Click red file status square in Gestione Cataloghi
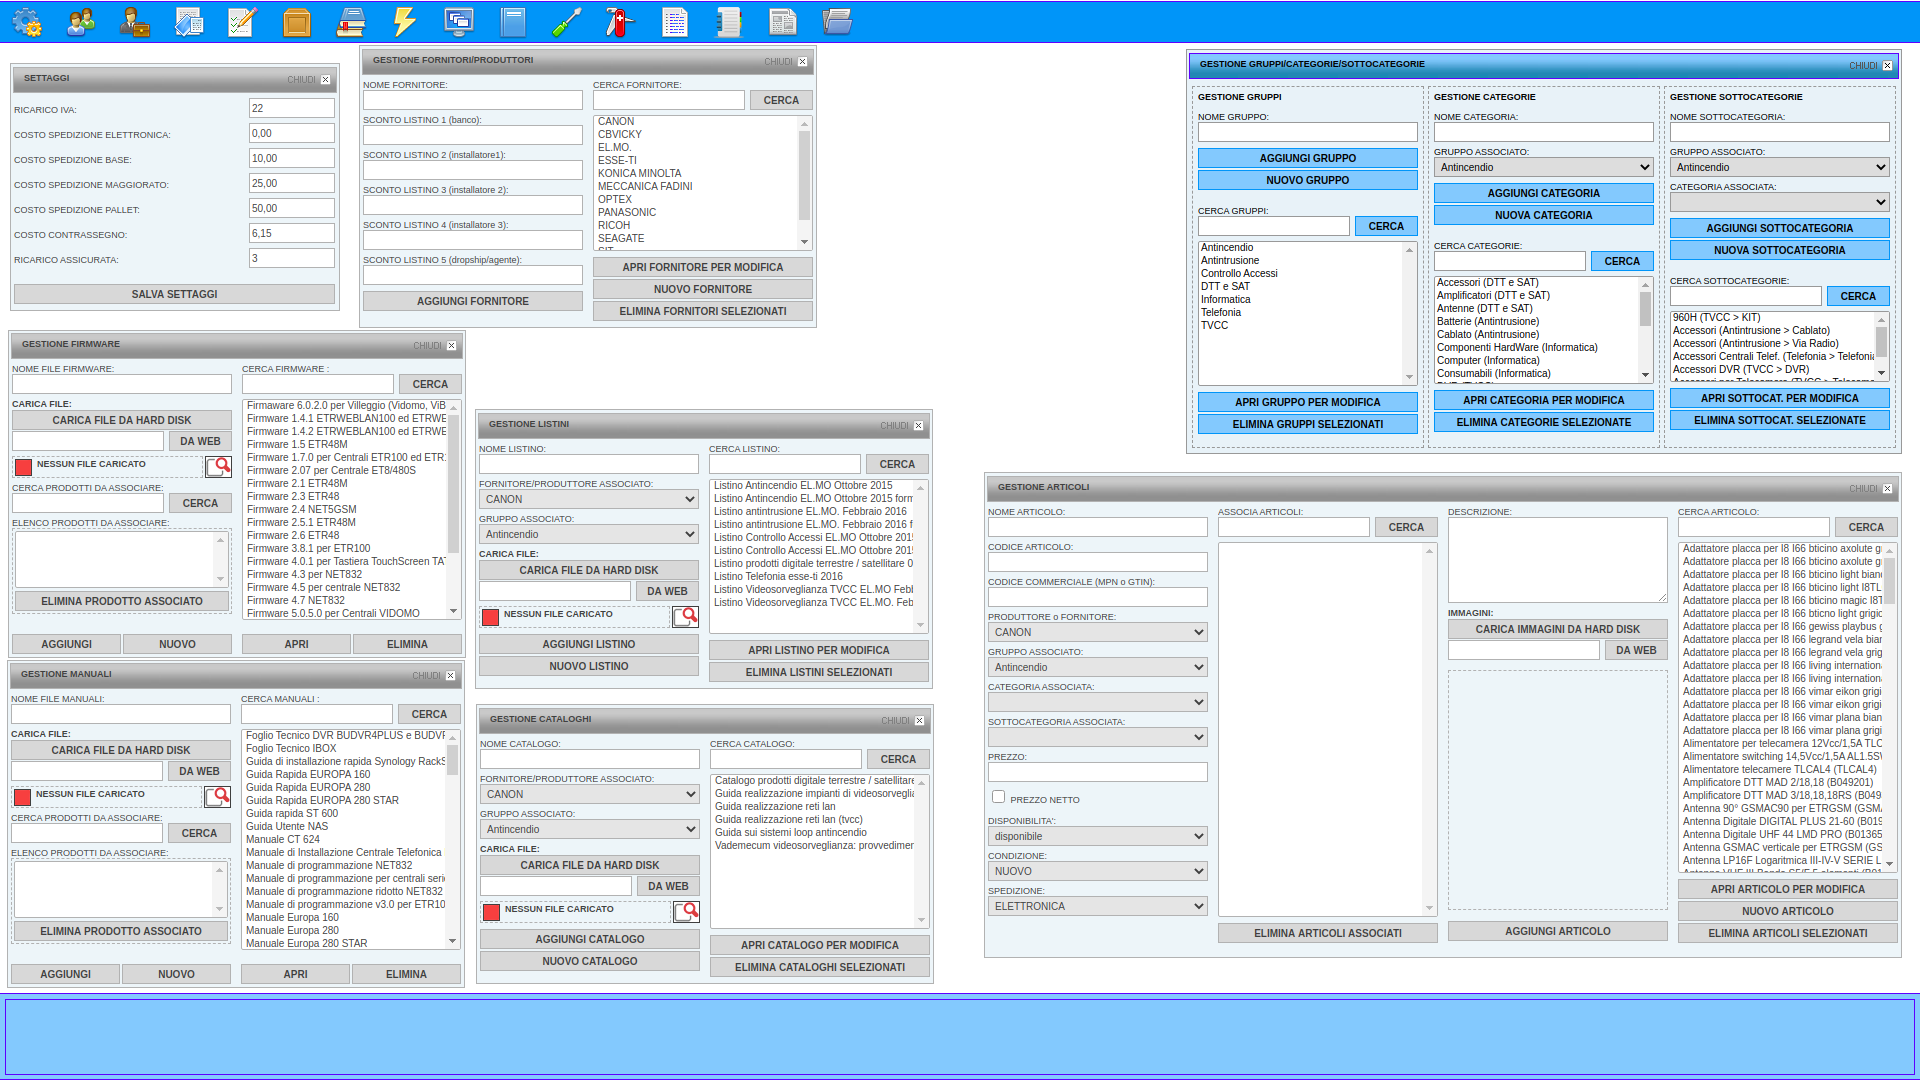1920x1080 pixels. pyautogui.click(x=491, y=912)
